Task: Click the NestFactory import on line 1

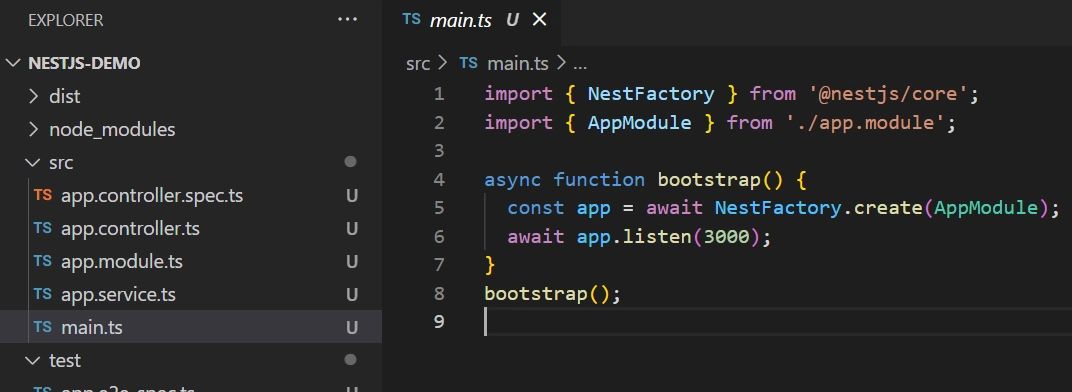Action: [x=651, y=94]
